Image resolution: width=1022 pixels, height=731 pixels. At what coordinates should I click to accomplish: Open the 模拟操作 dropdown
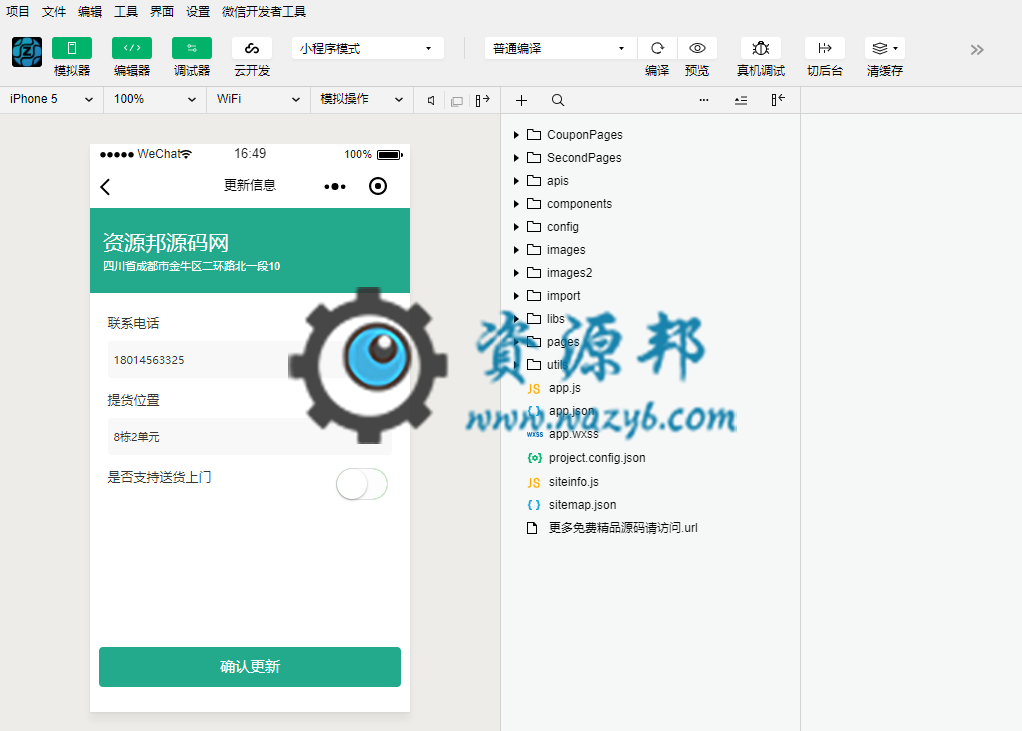point(362,99)
